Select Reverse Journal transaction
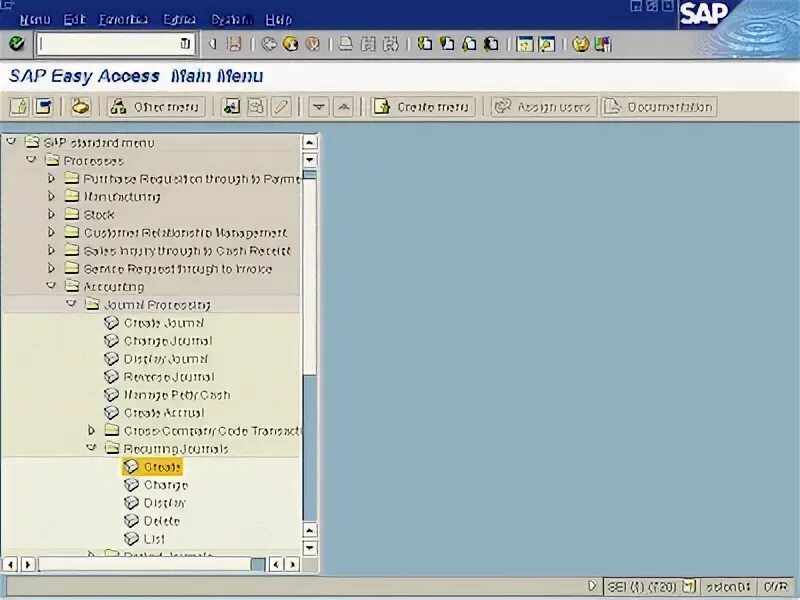Screen dimensions: 800x600 pos(169,377)
